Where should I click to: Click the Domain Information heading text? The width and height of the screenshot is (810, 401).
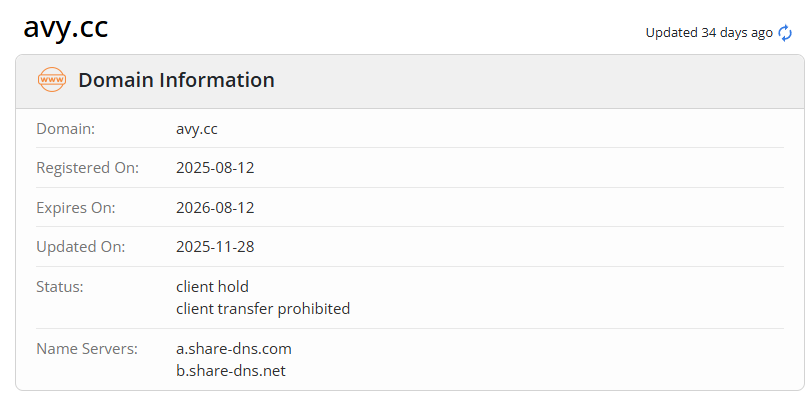coord(176,81)
